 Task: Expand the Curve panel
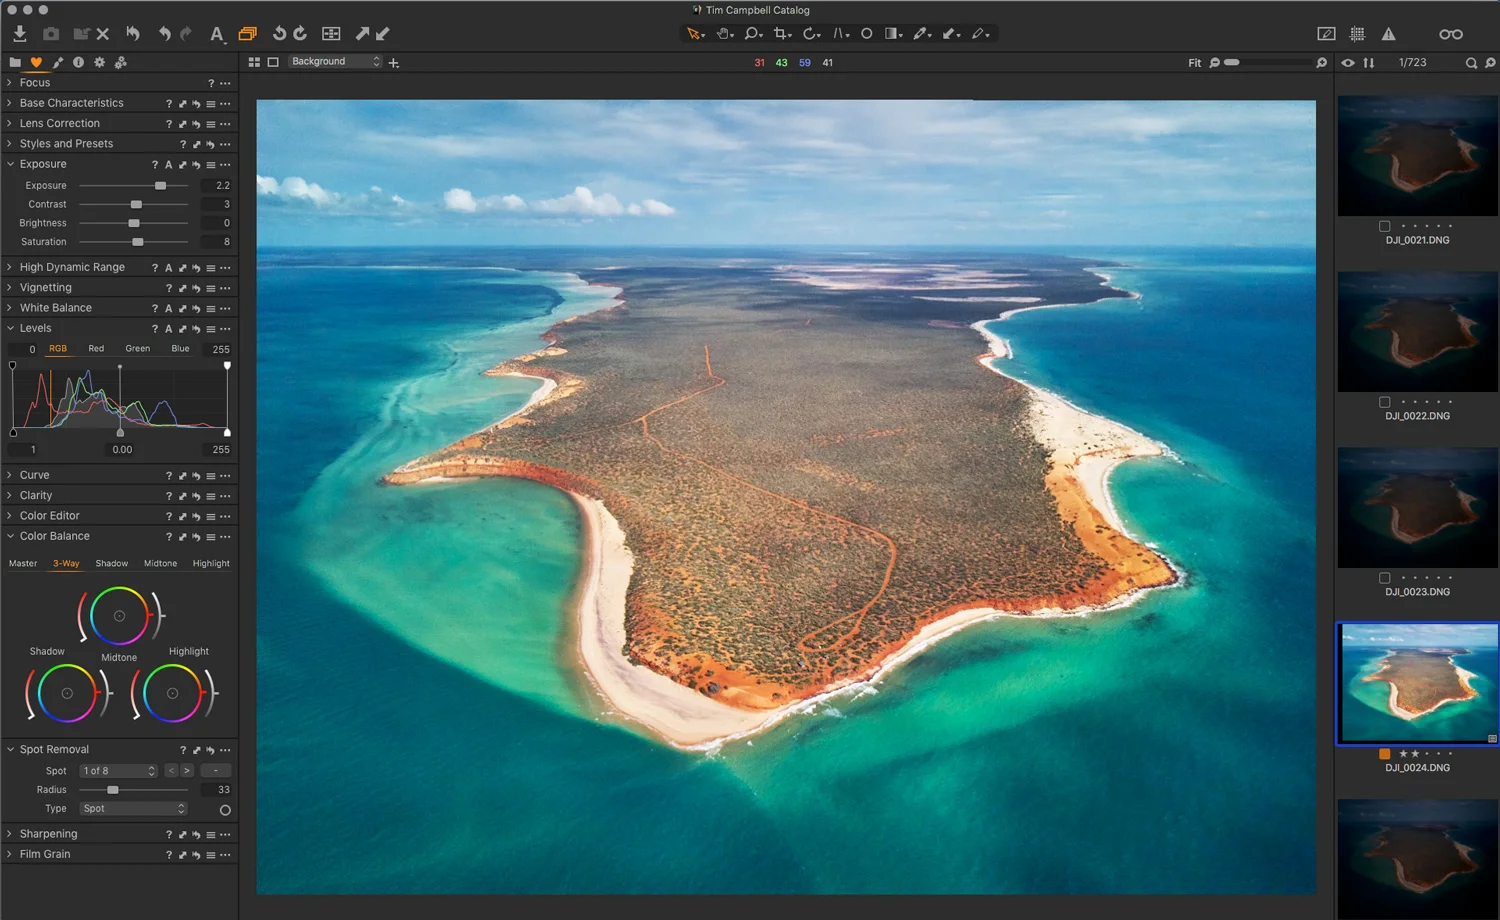[10, 475]
